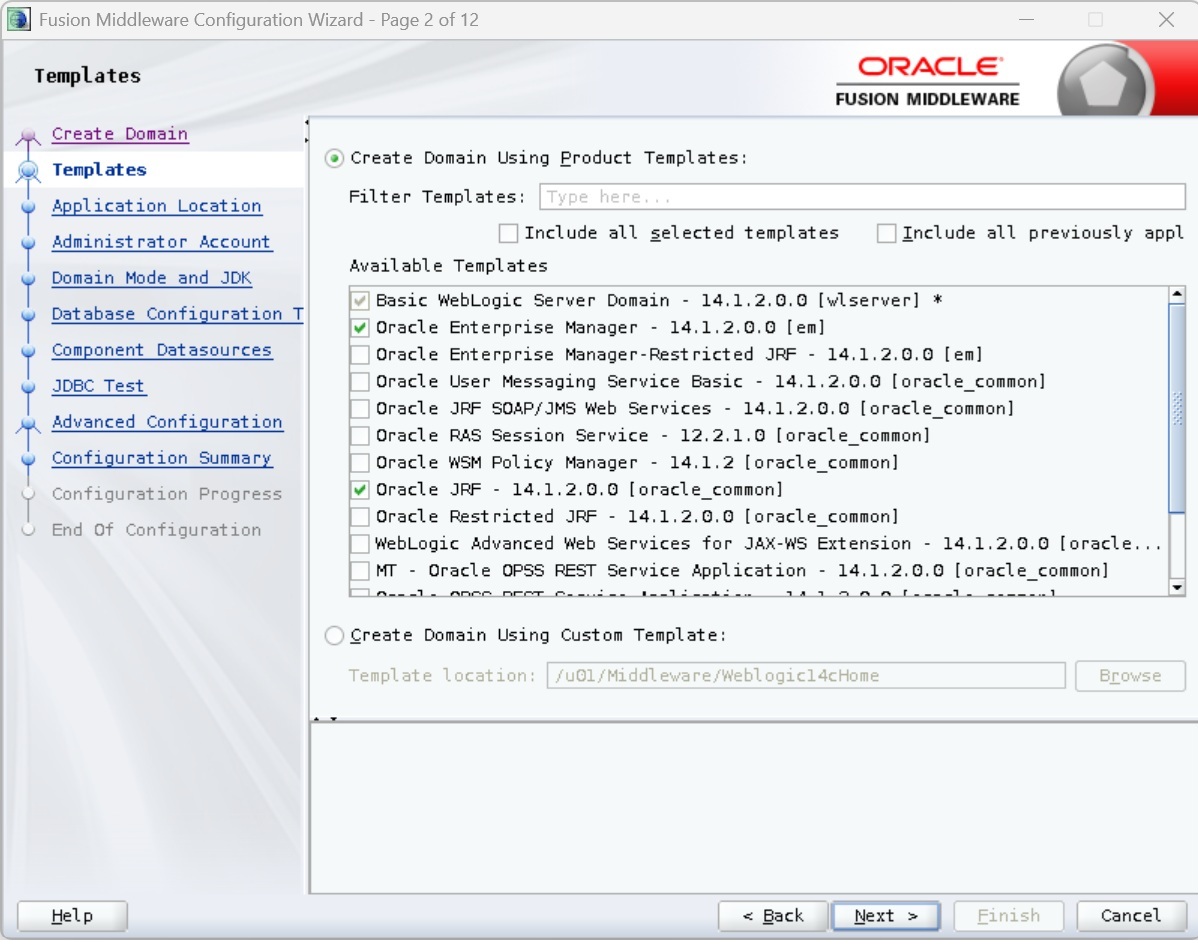Go to Component Datasources step
1198x945 pixels.
coord(161,349)
